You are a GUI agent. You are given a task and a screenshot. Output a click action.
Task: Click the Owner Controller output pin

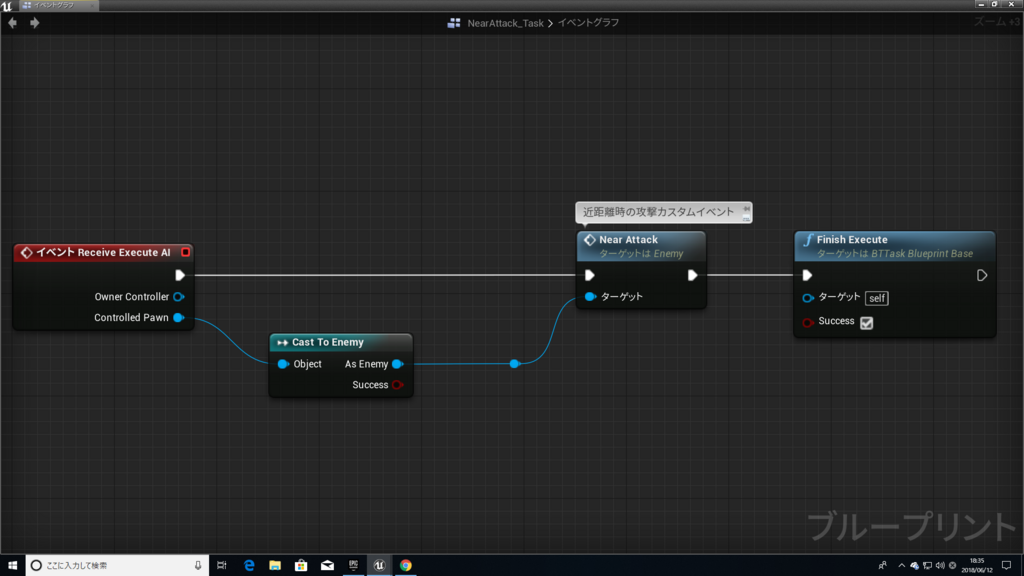tap(178, 296)
